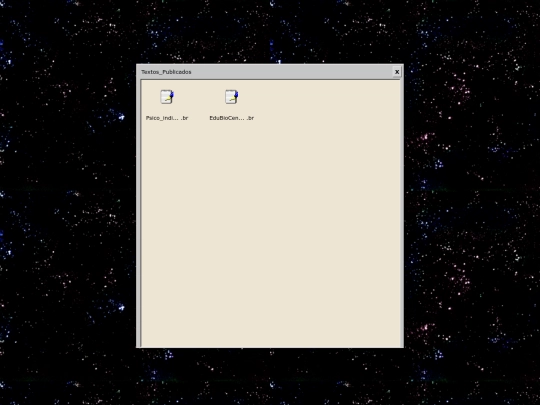Viewport: 540px width, 405px height.
Task: Select the EduBioCen... .br file icon
Action: [232, 97]
